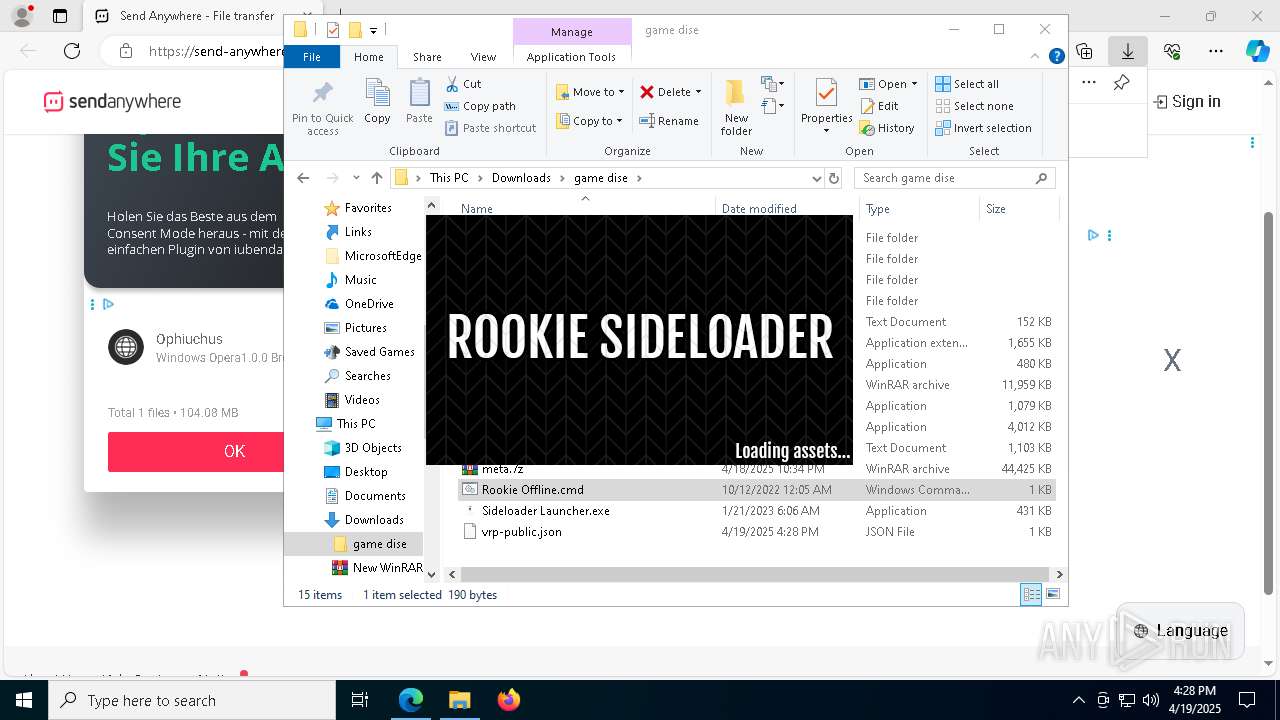Select Rookie Offline.cmd file
This screenshot has width=1280, height=720.
tap(532, 490)
